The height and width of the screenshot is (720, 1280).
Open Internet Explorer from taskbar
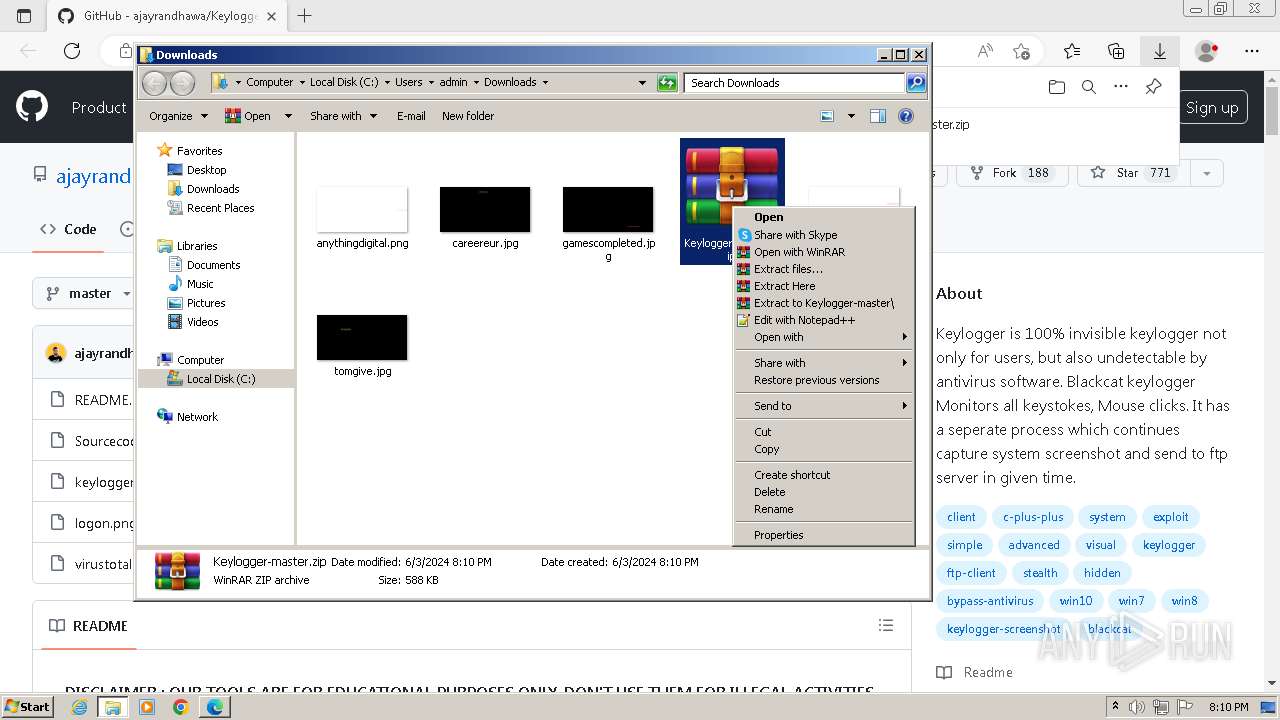tap(80, 707)
